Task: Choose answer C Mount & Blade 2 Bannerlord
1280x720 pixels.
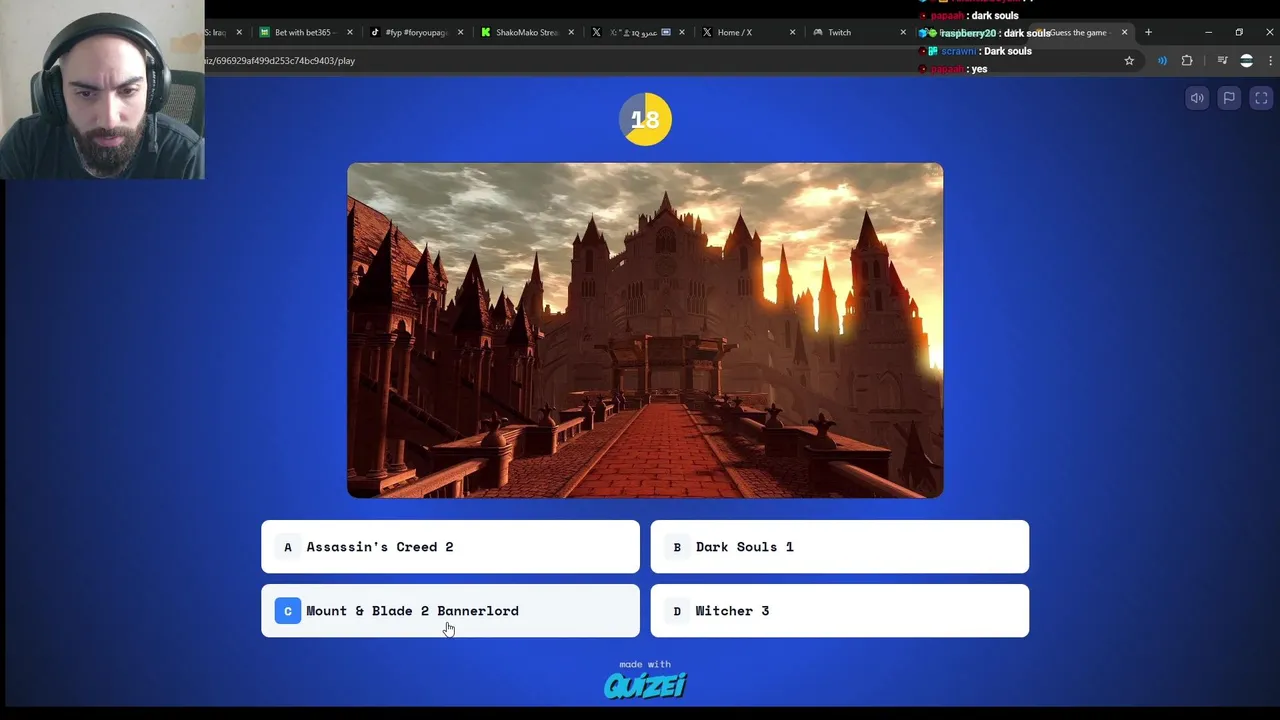Action: [x=450, y=611]
